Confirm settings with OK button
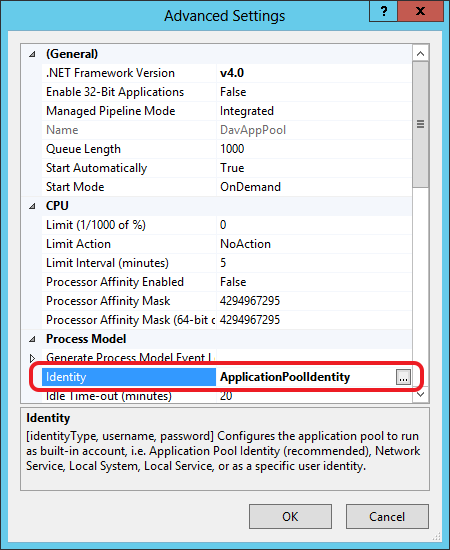Image resolution: width=450 pixels, height=550 pixels. click(x=290, y=516)
